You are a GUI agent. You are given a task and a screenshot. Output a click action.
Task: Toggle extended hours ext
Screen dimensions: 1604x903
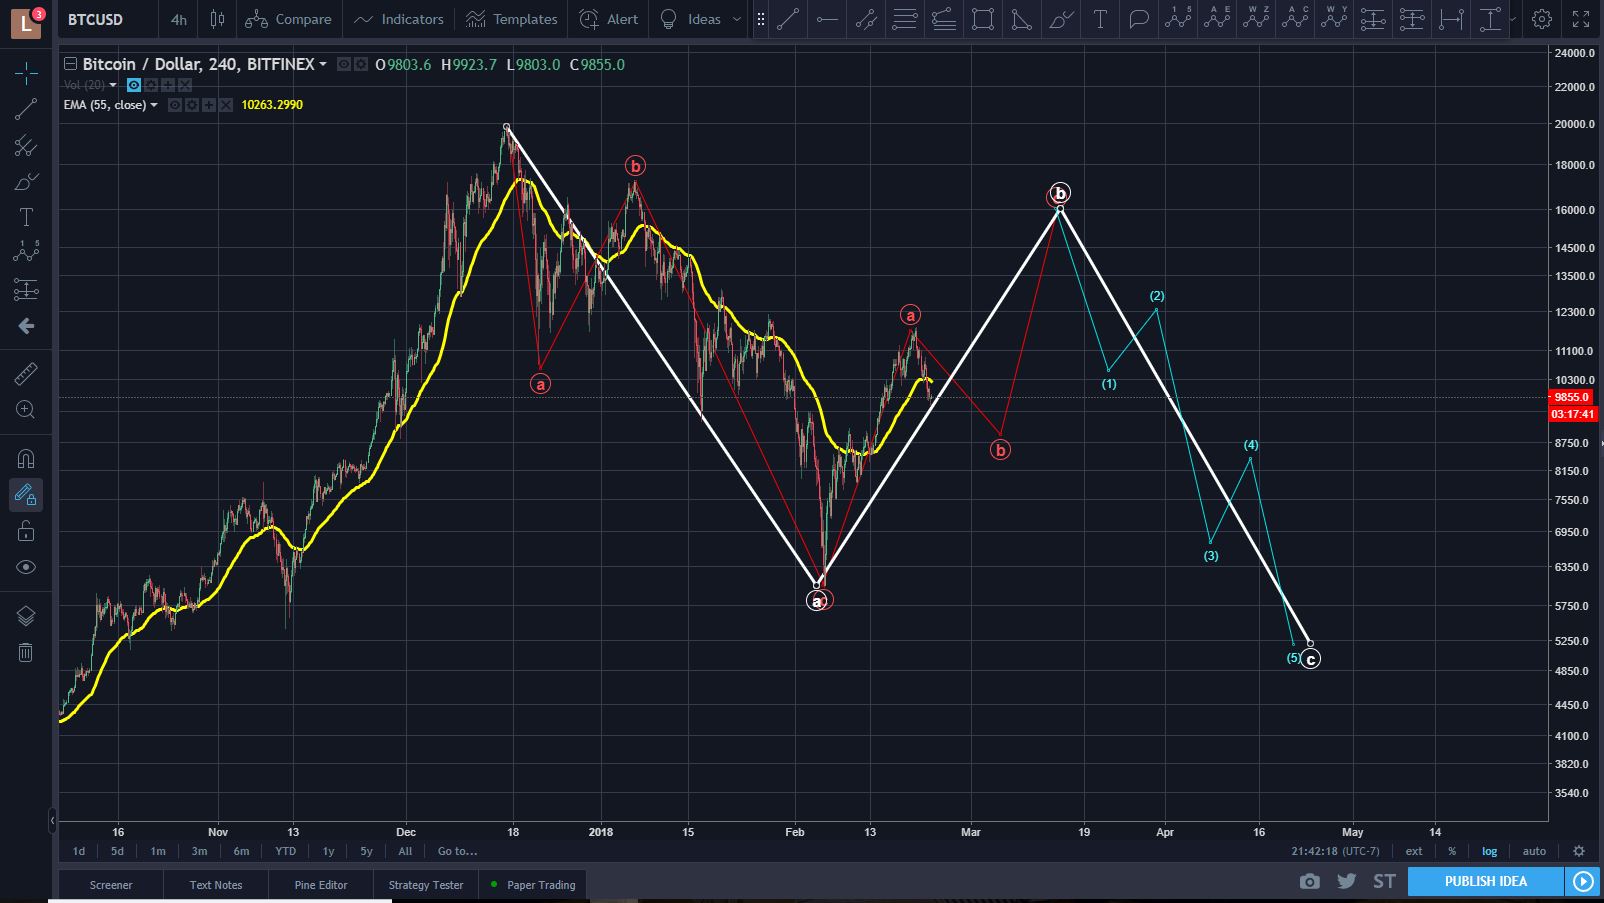point(1414,851)
